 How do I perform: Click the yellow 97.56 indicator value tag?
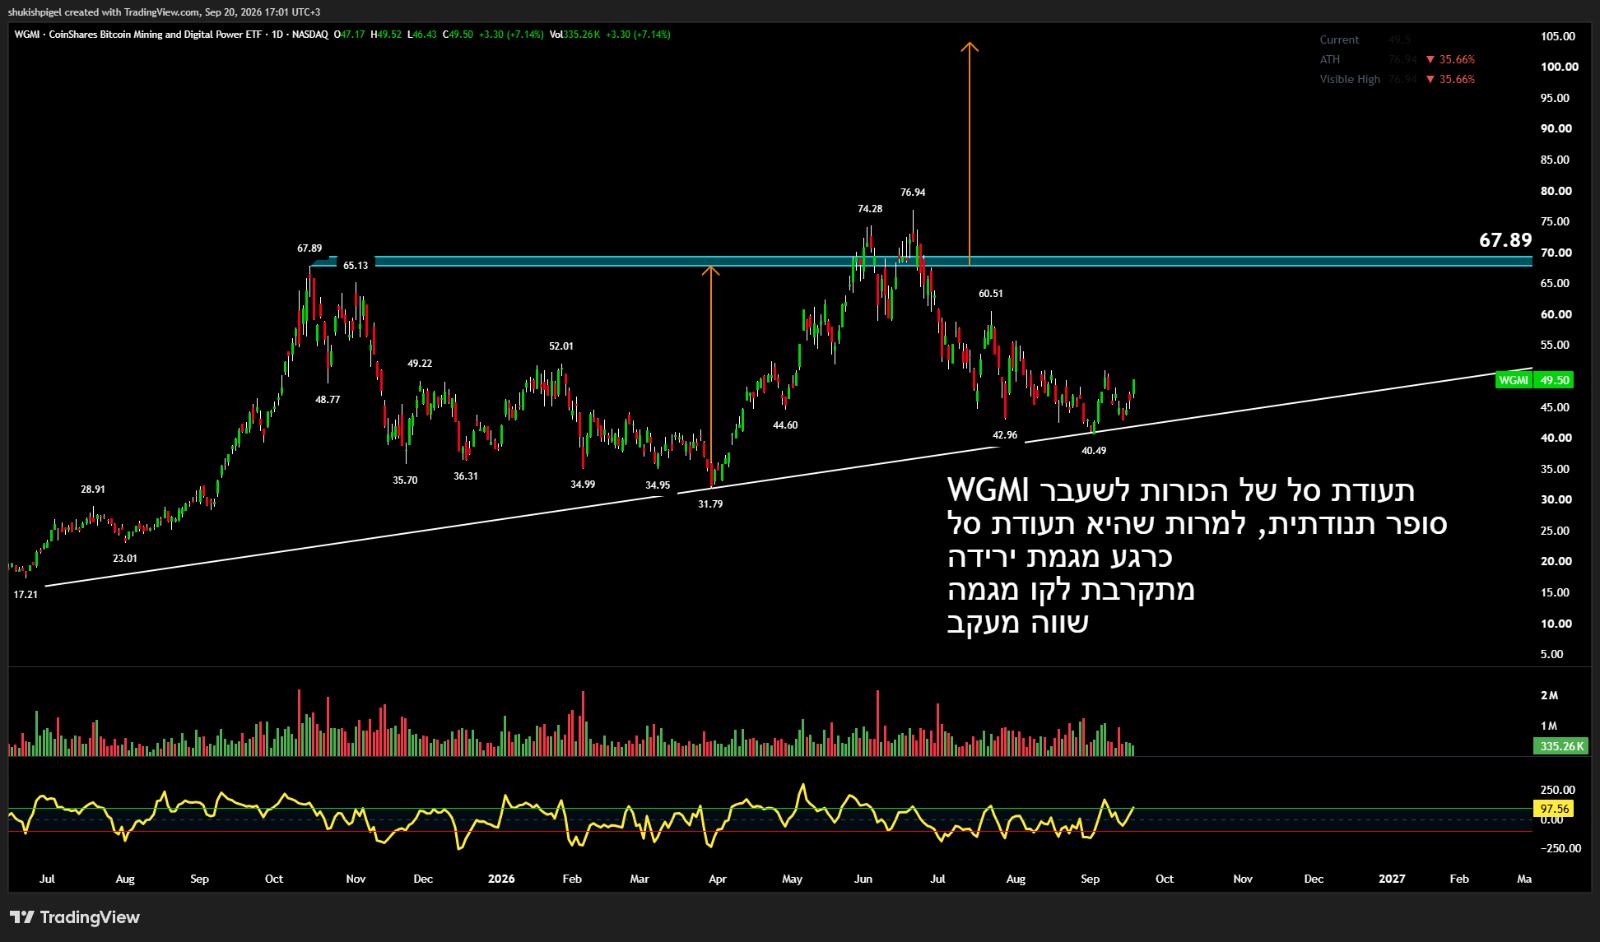pyautogui.click(x=1554, y=808)
